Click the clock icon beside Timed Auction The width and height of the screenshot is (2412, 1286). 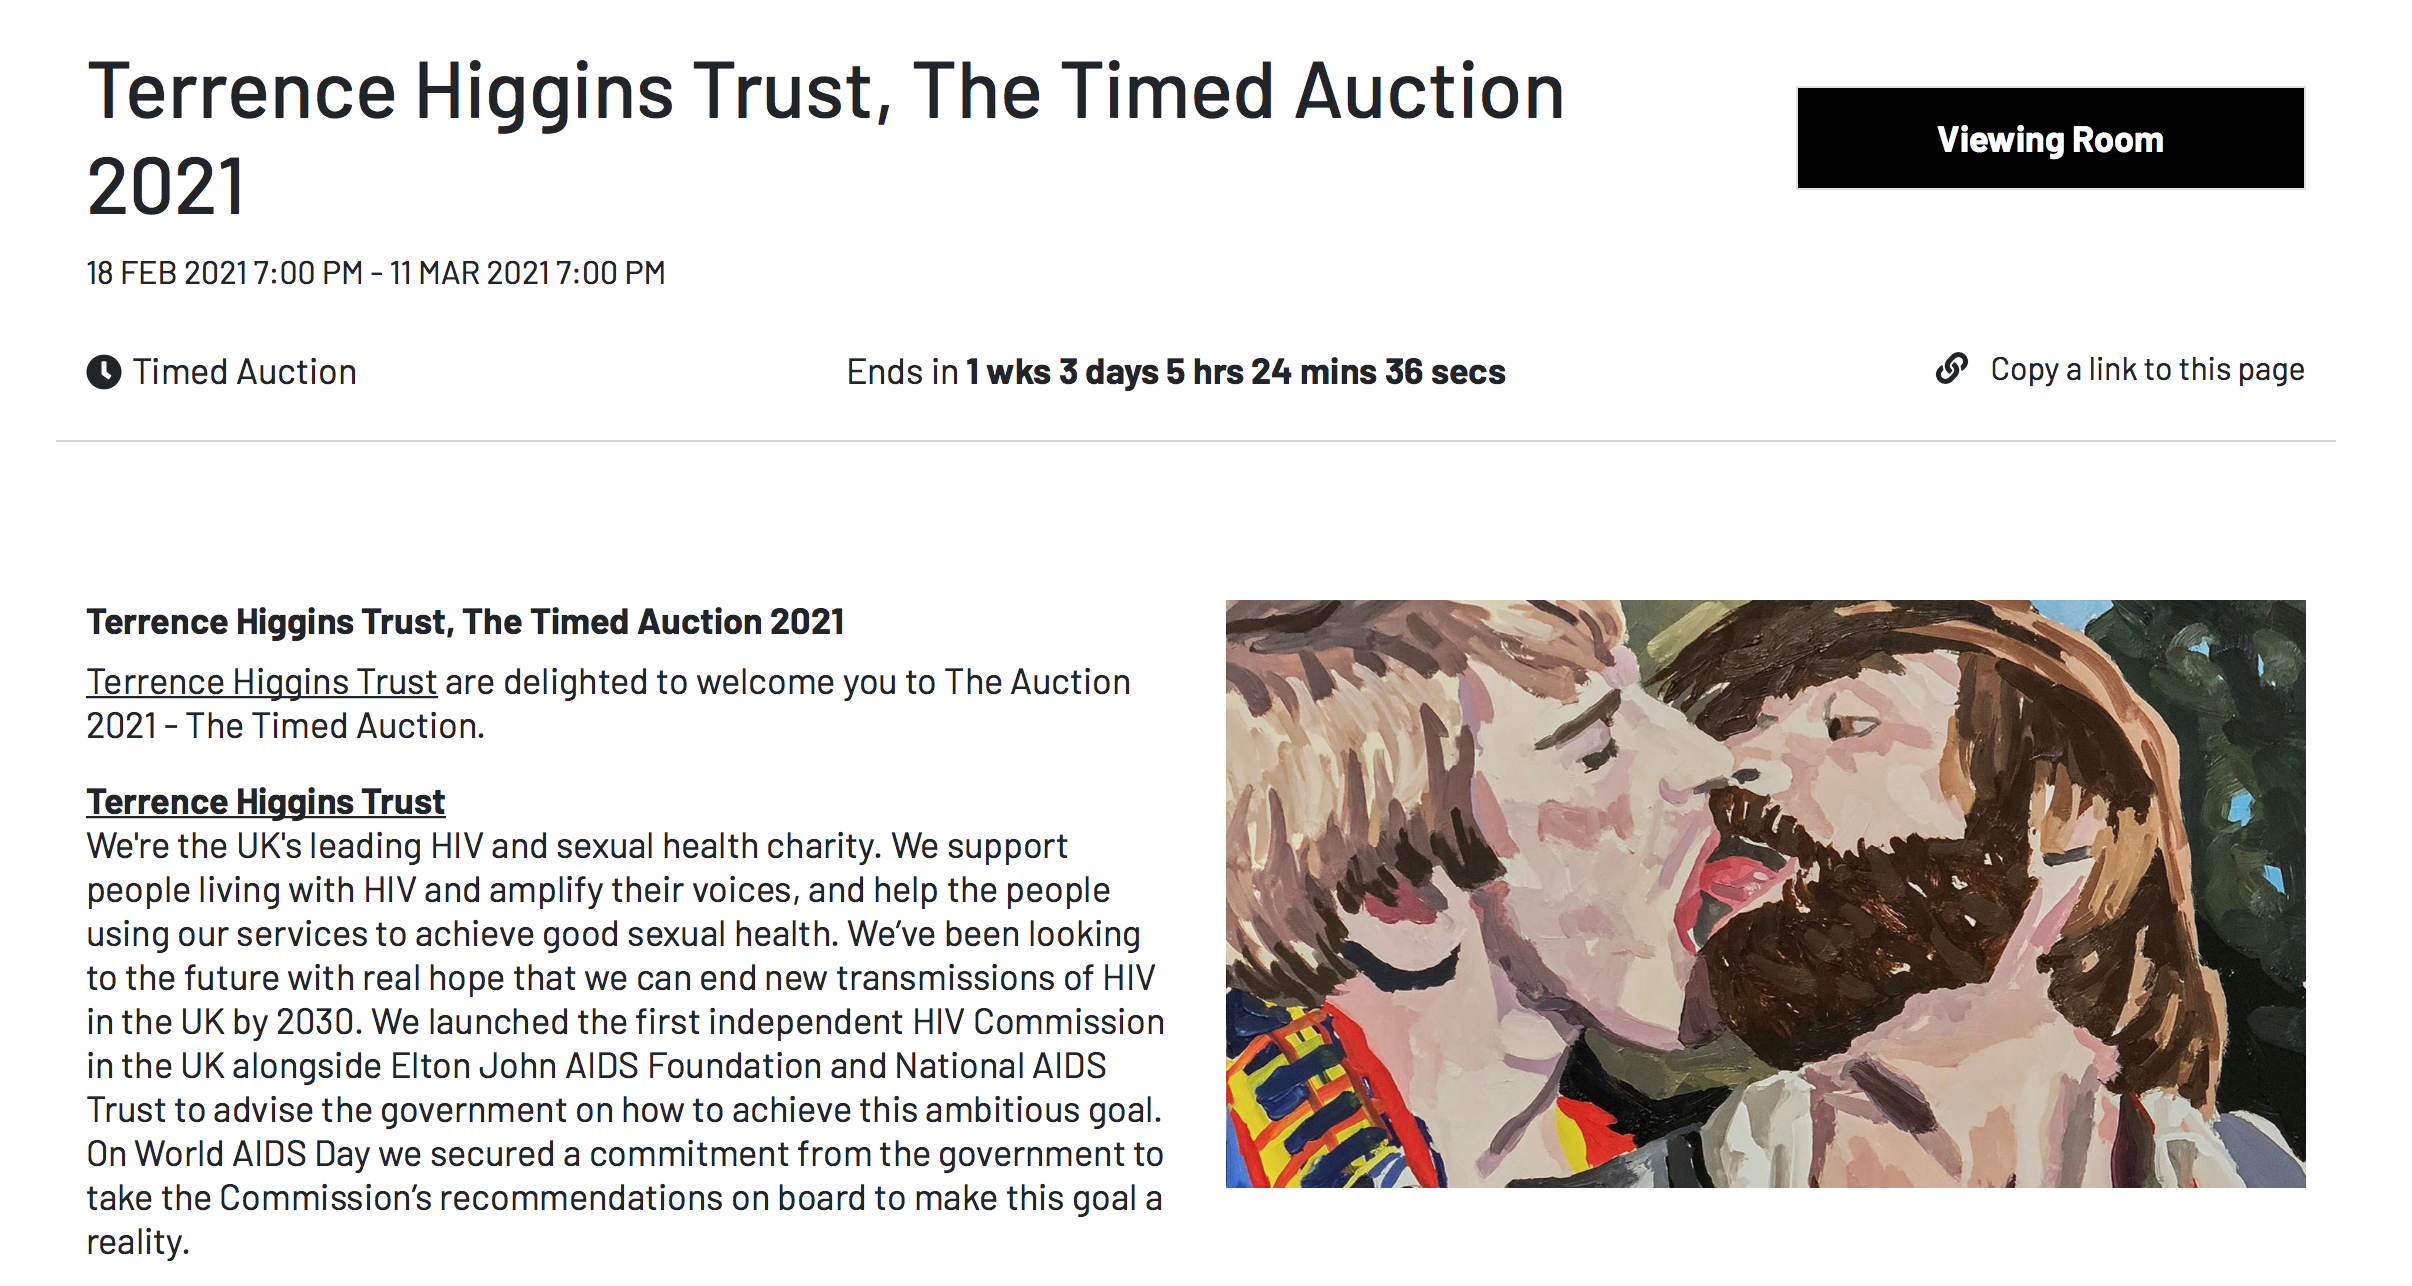pos(104,372)
